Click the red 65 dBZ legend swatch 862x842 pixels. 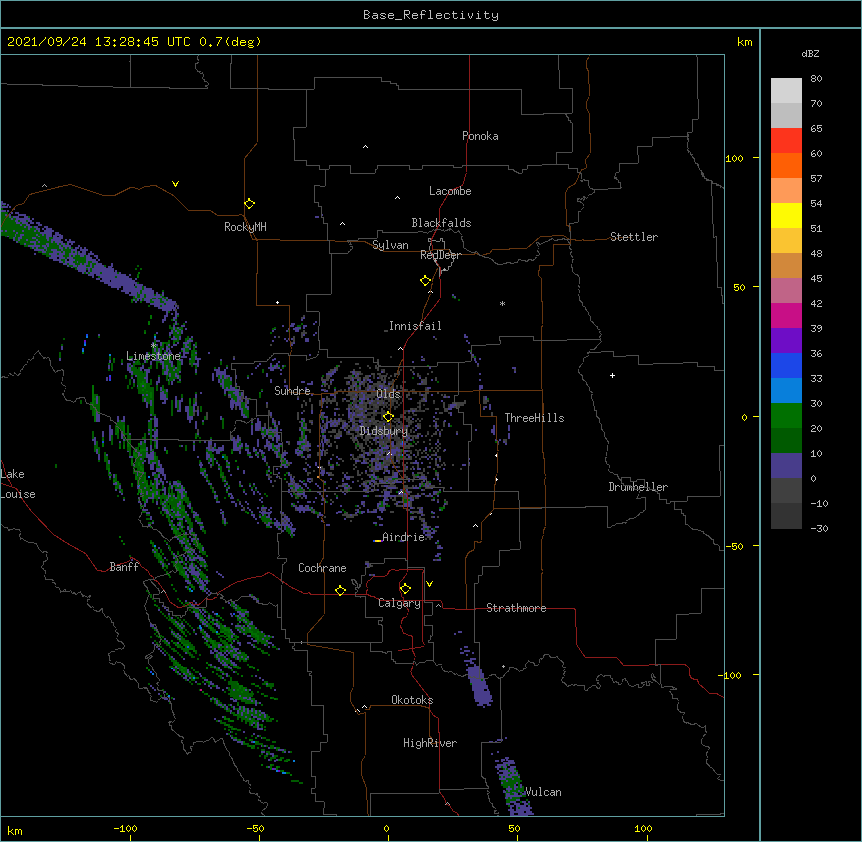click(786, 141)
